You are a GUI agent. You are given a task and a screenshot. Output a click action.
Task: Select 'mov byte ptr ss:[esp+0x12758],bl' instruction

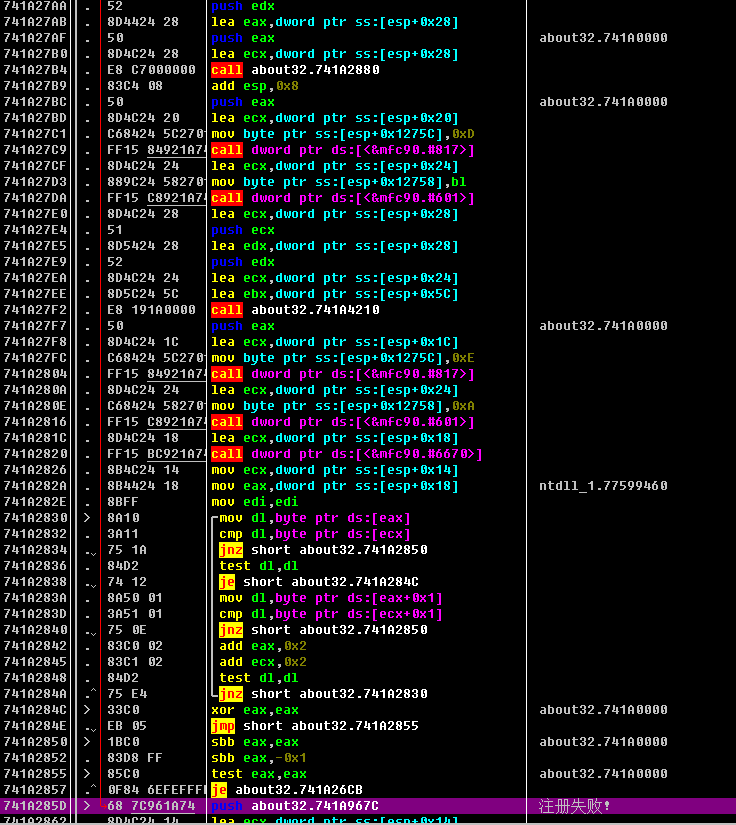pos(338,182)
